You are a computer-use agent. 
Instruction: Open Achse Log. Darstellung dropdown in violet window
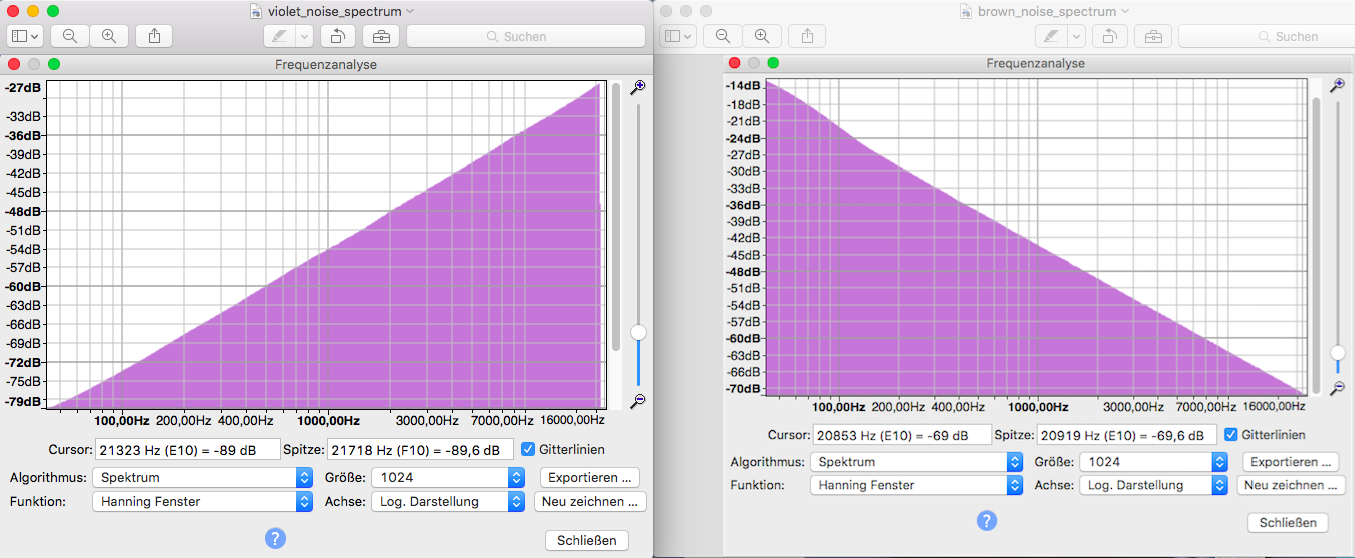pos(448,501)
